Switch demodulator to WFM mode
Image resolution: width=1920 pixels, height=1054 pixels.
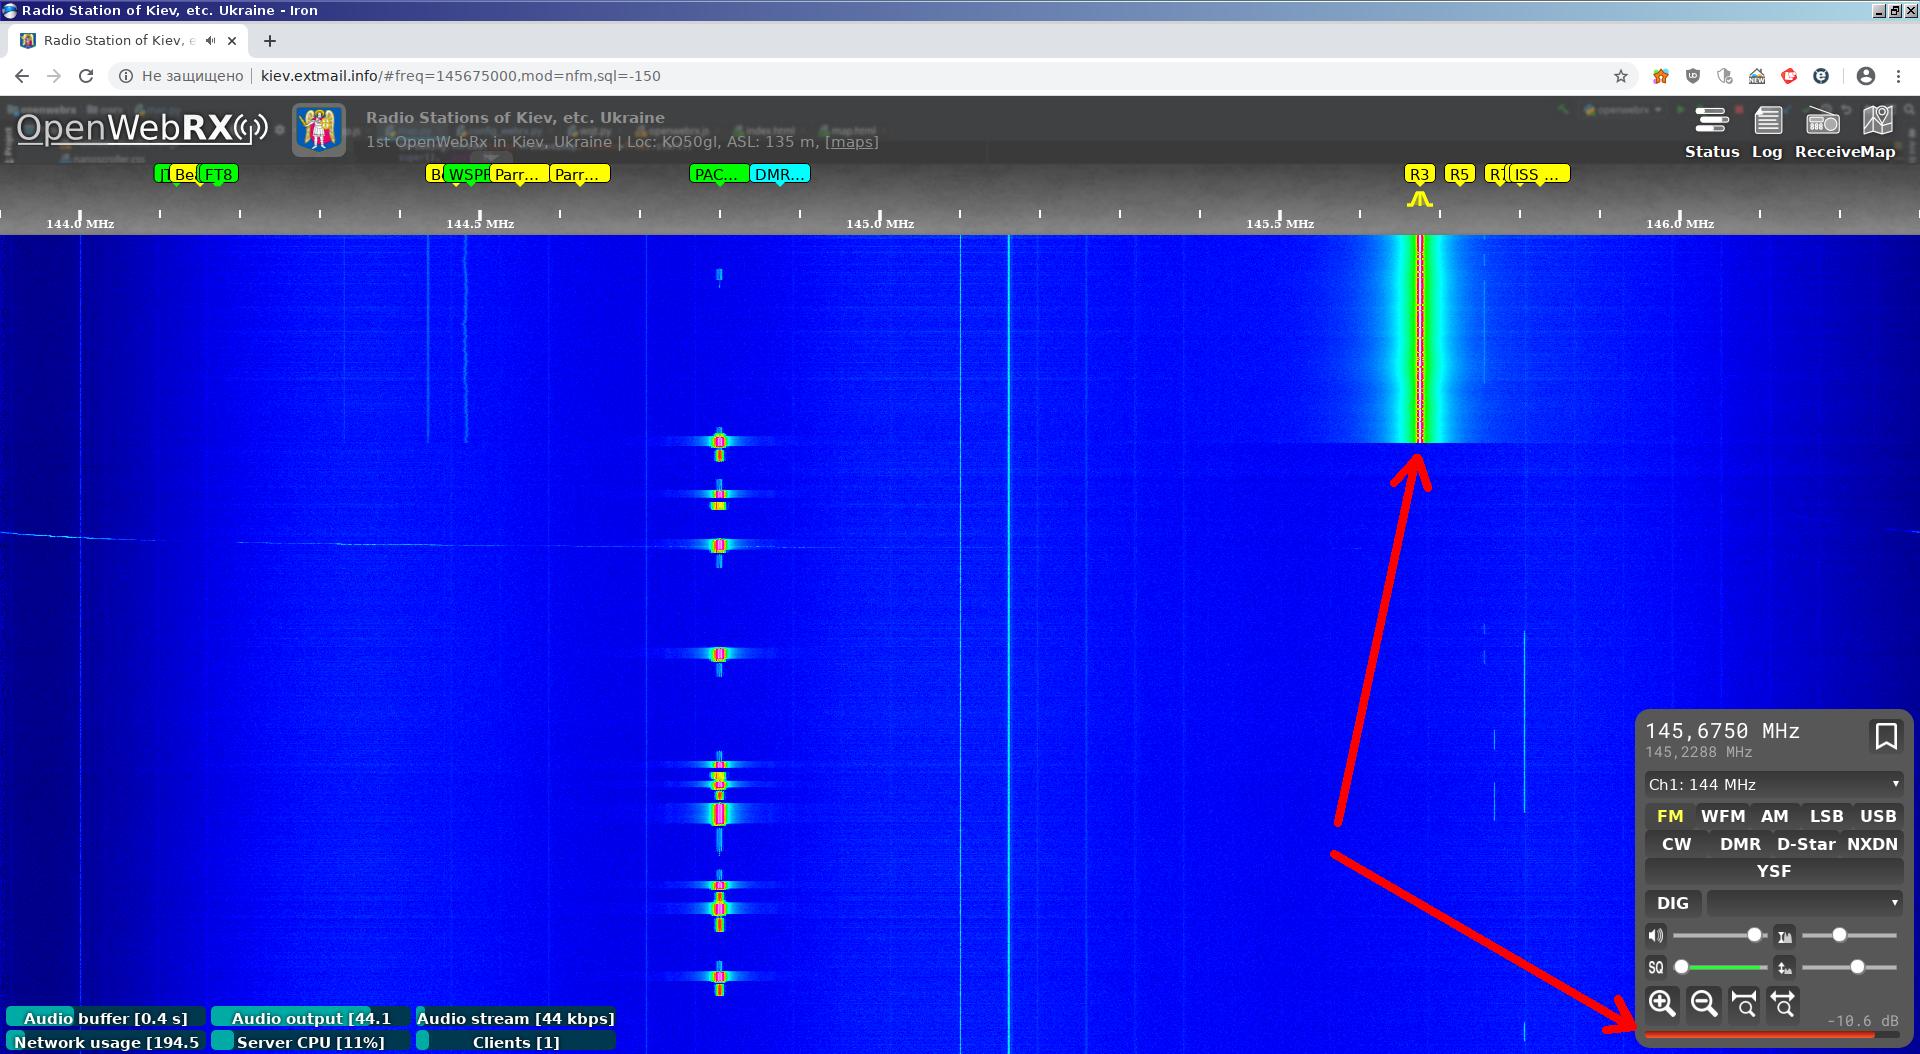coord(1722,816)
